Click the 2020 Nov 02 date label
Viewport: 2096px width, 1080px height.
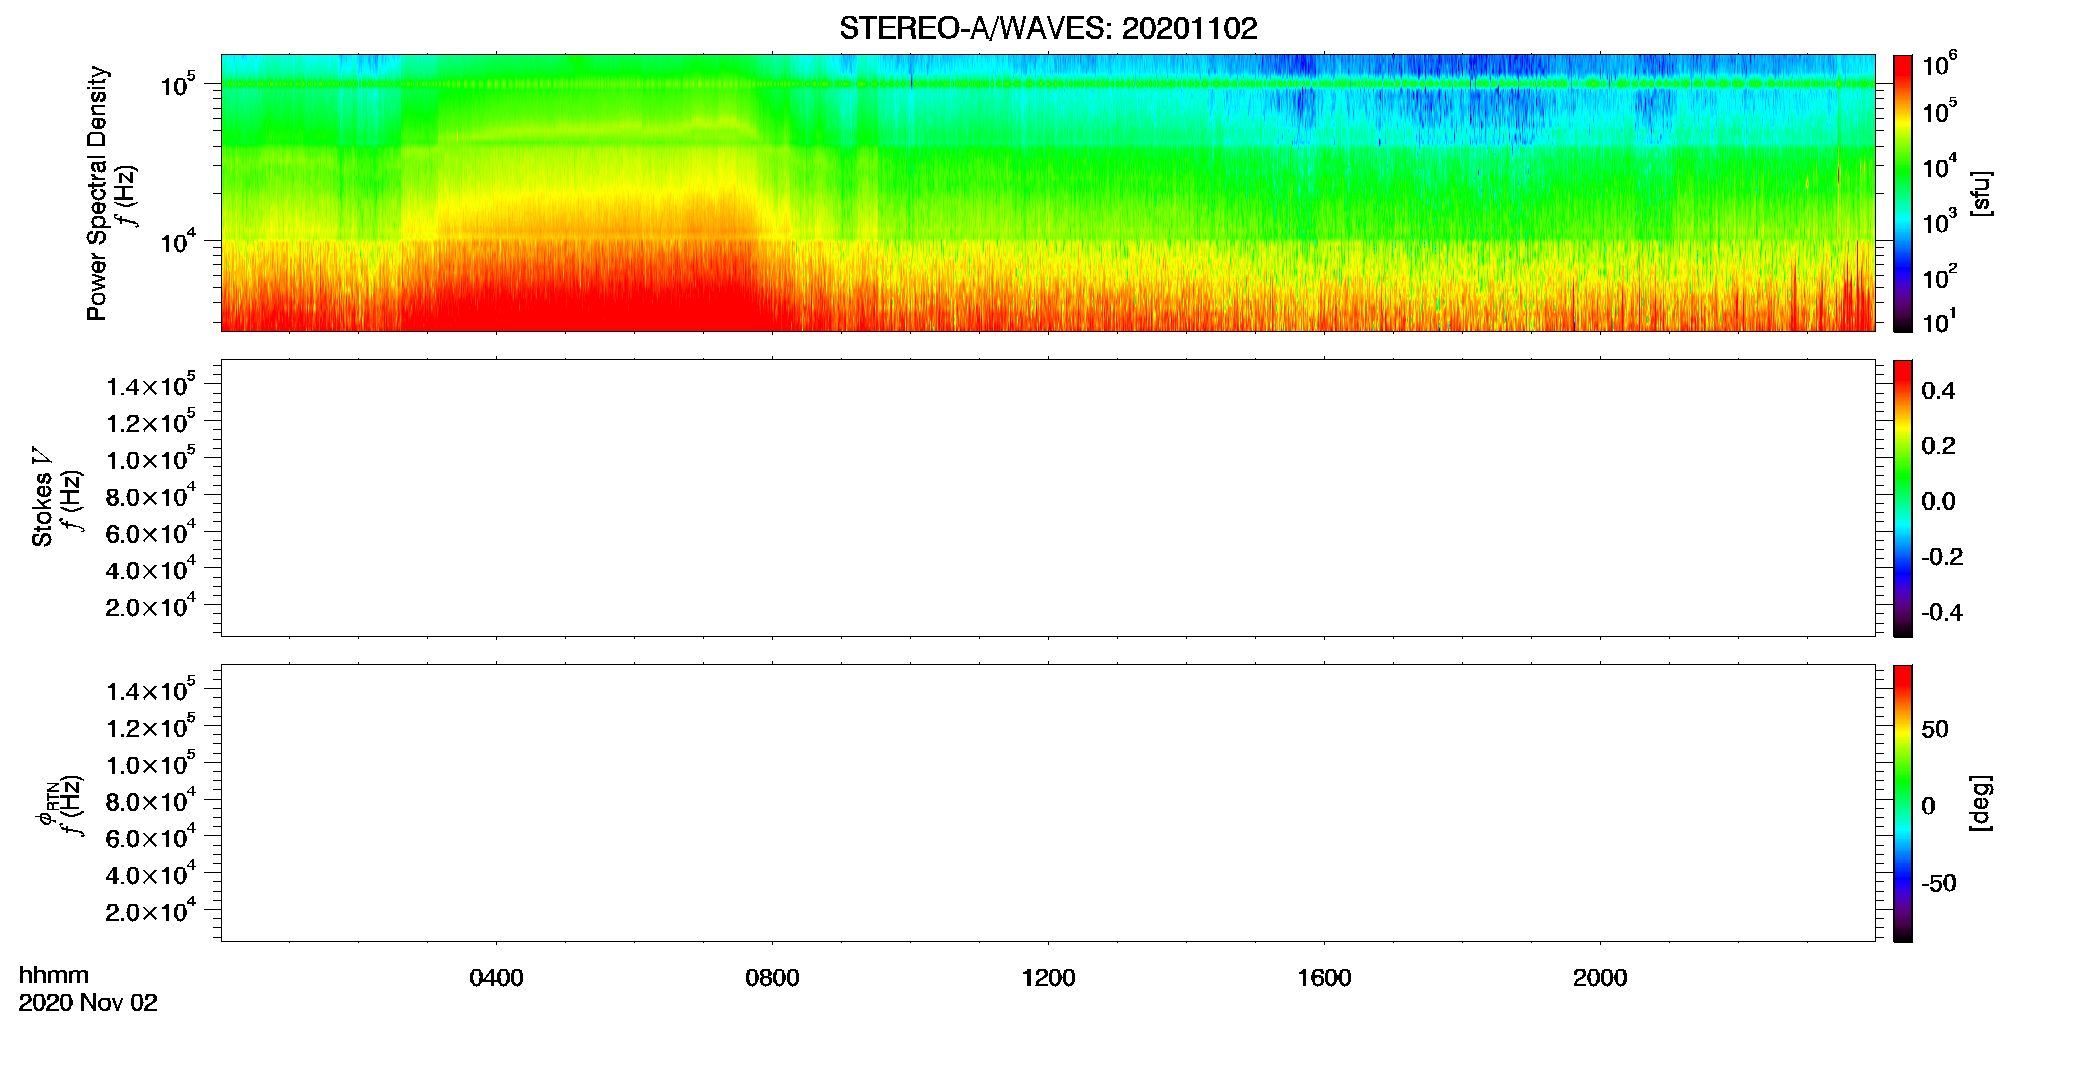coord(88,1003)
